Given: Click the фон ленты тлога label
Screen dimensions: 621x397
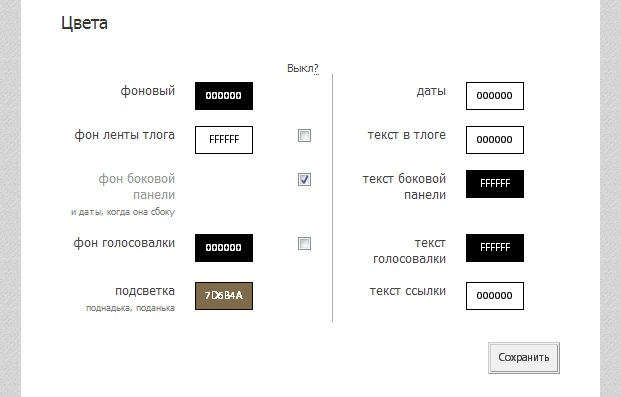Looking at the screenshot, I should [x=124, y=135].
